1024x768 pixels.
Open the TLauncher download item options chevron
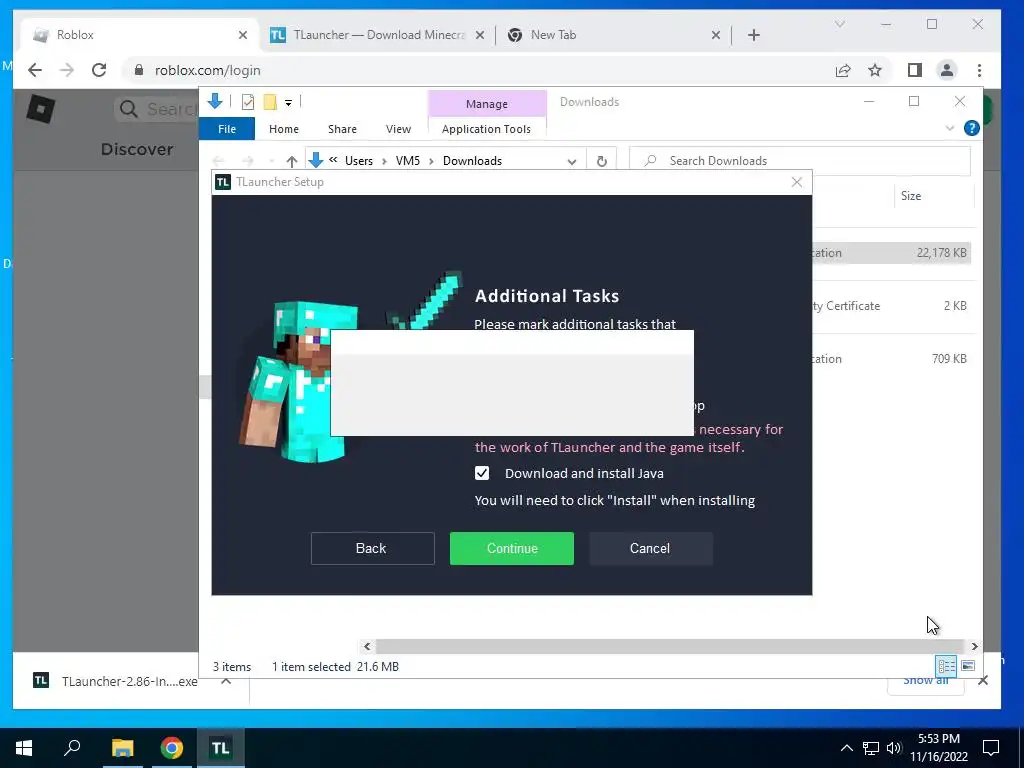point(226,681)
